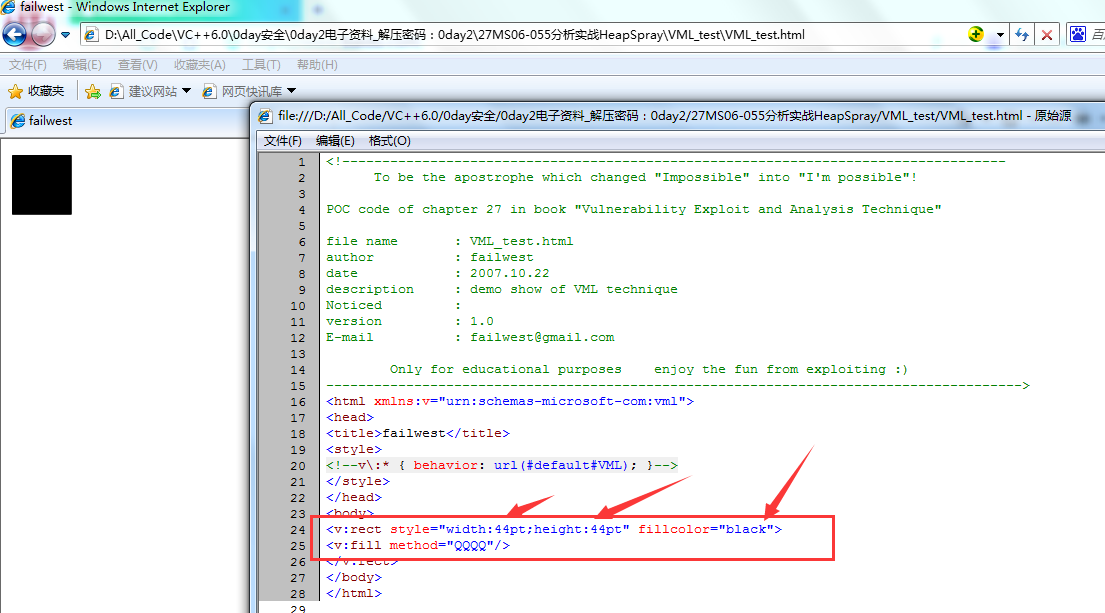The image size is (1105, 613).
Task: Click the refresh page icon
Action: click(x=1022, y=35)
